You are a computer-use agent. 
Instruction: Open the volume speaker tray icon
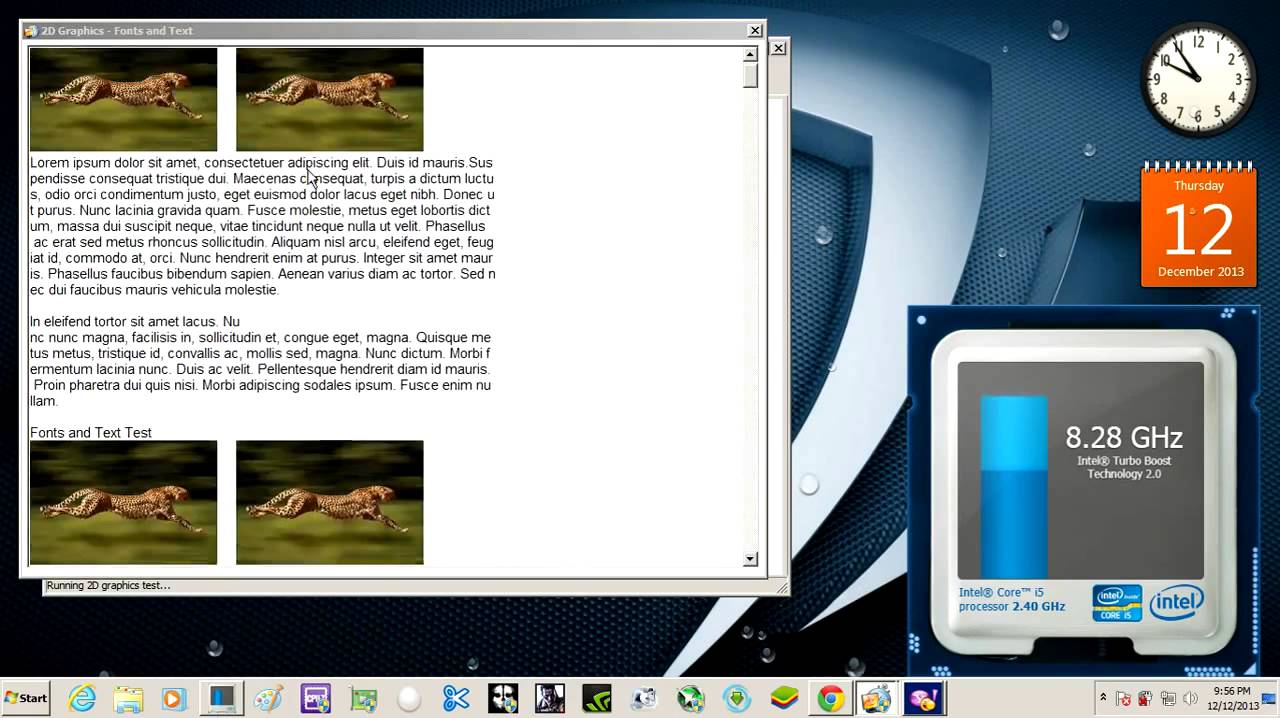pos(1190,698)
